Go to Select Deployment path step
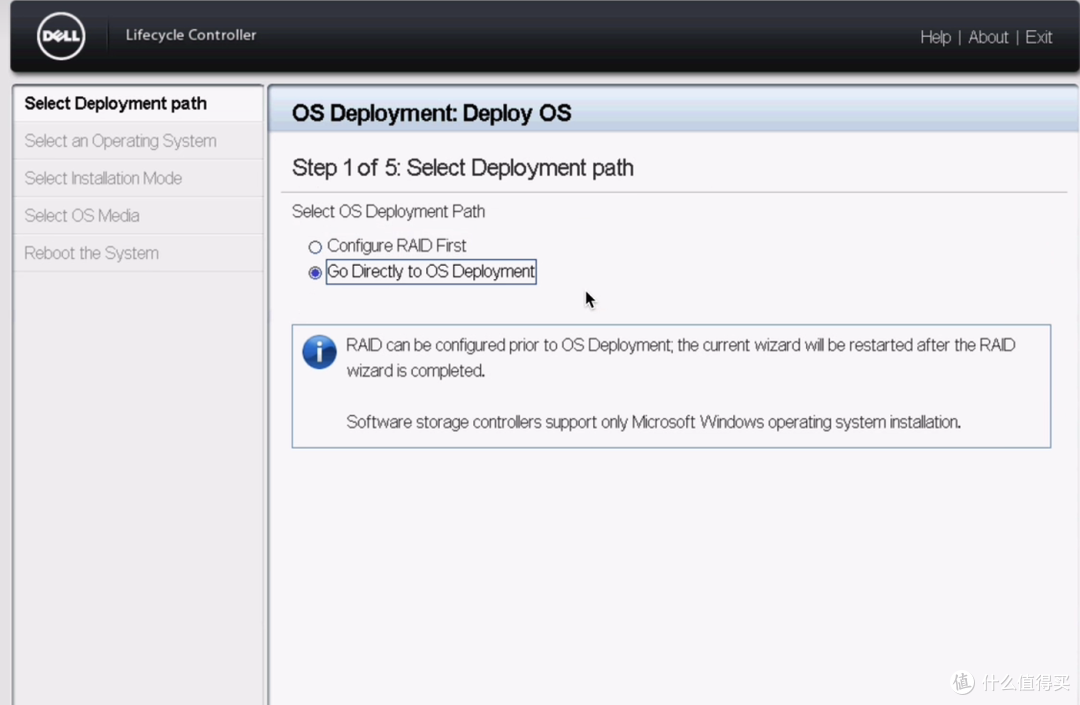Viewport: 1080px width, 705px height. pyautogui.click(x=115, y=103)
